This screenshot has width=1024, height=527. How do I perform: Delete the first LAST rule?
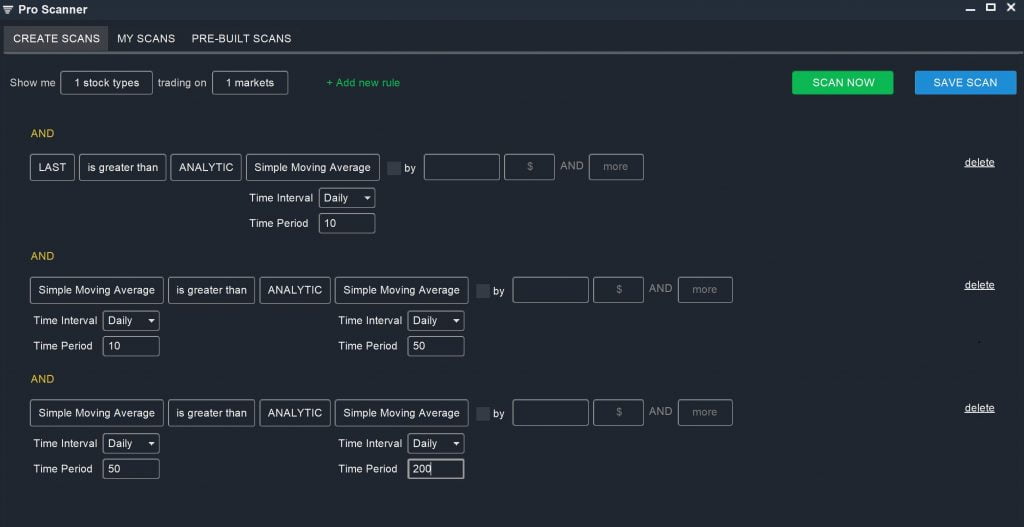[x=979, y=163]
